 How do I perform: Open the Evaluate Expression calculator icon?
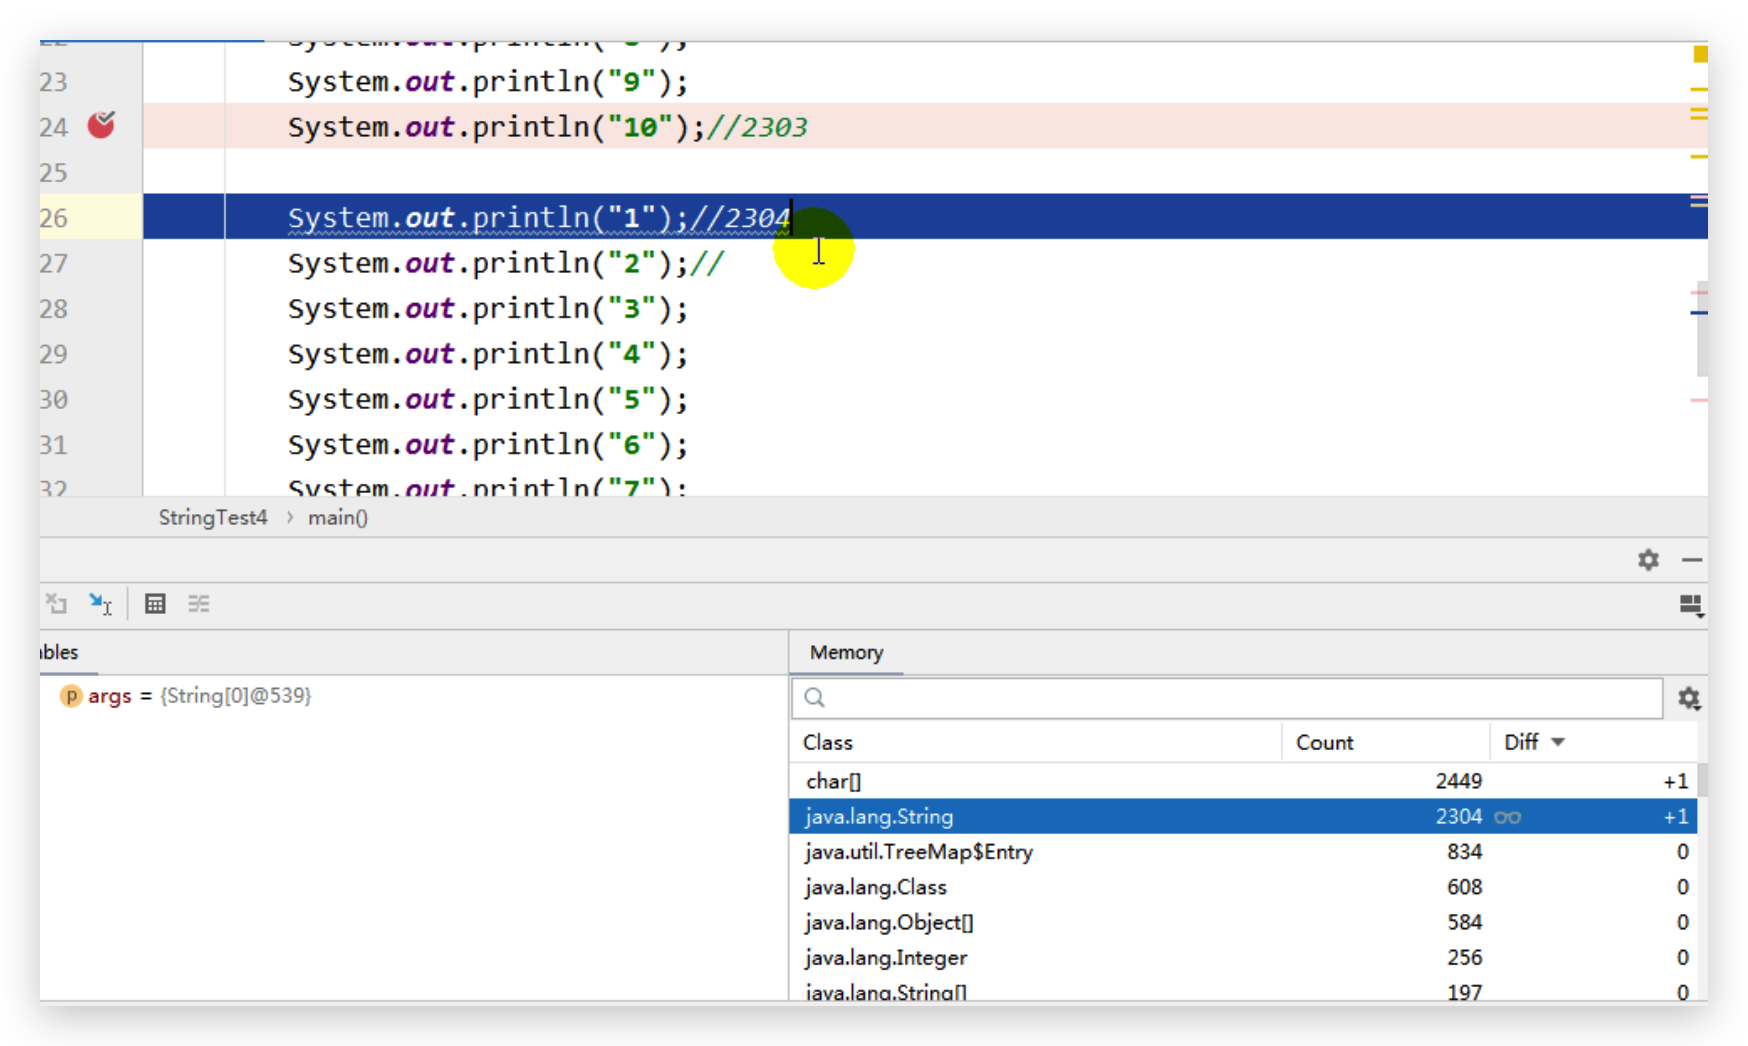pos(155,604)
